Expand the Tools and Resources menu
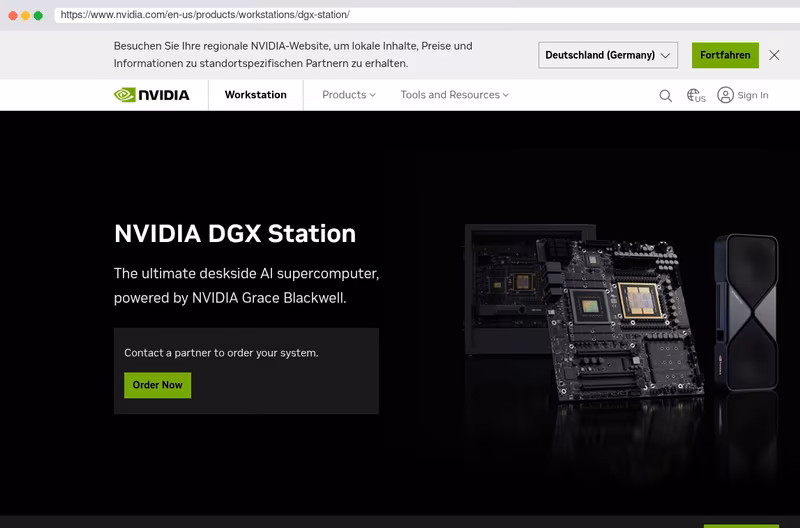The width and height of the screenshot is (800, 528). pos(455,95)
